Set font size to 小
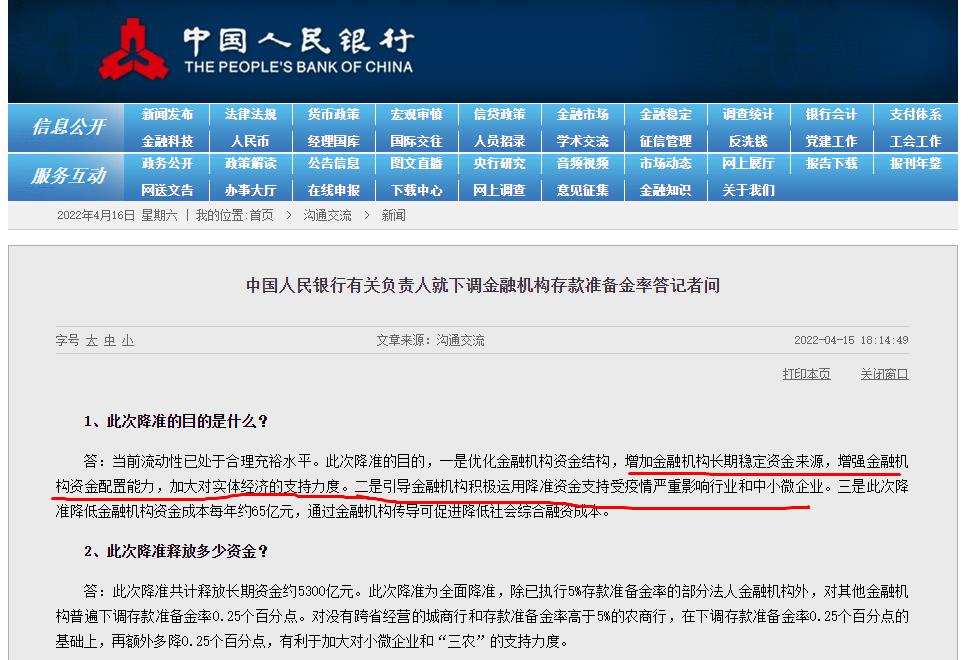The width and height of the screenshot is (971, 660). click(x=128, y=341)
